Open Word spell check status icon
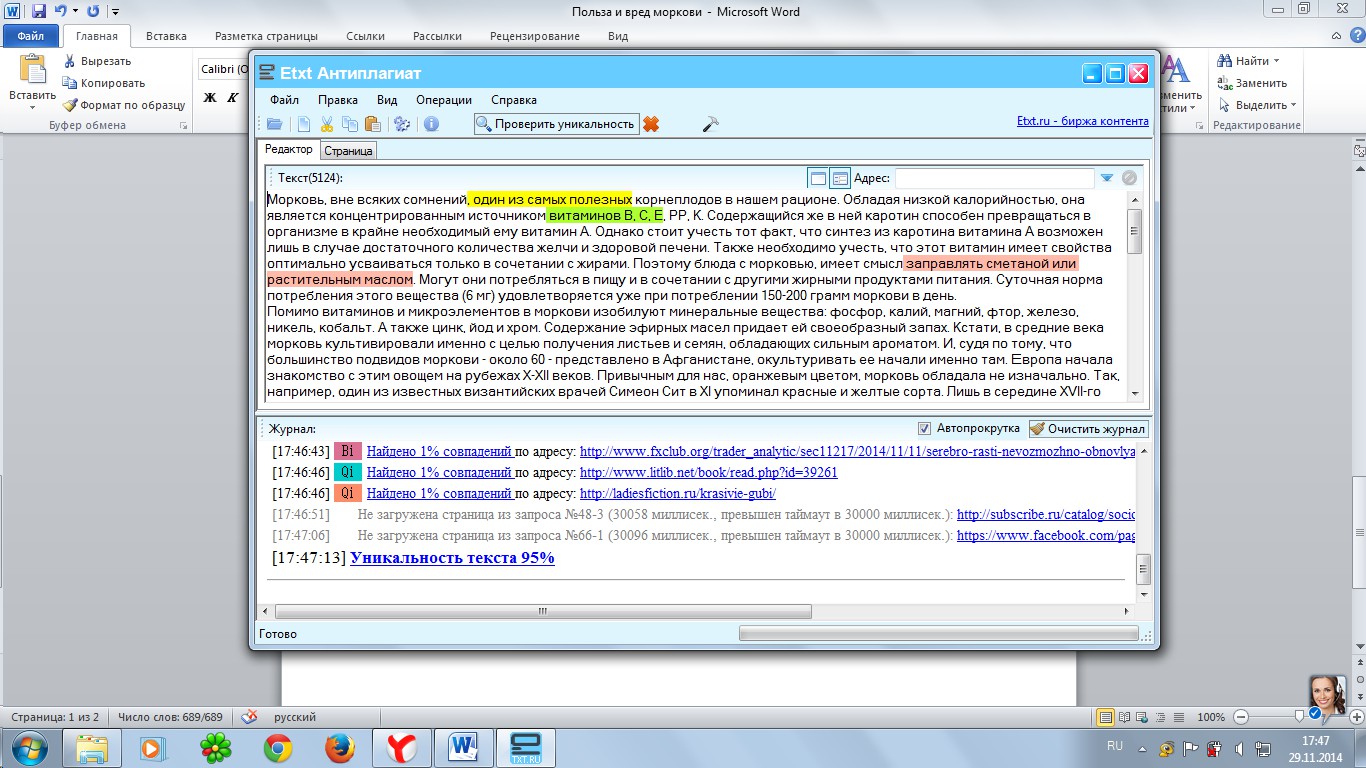1366x768 pixels. pos(250,717)
